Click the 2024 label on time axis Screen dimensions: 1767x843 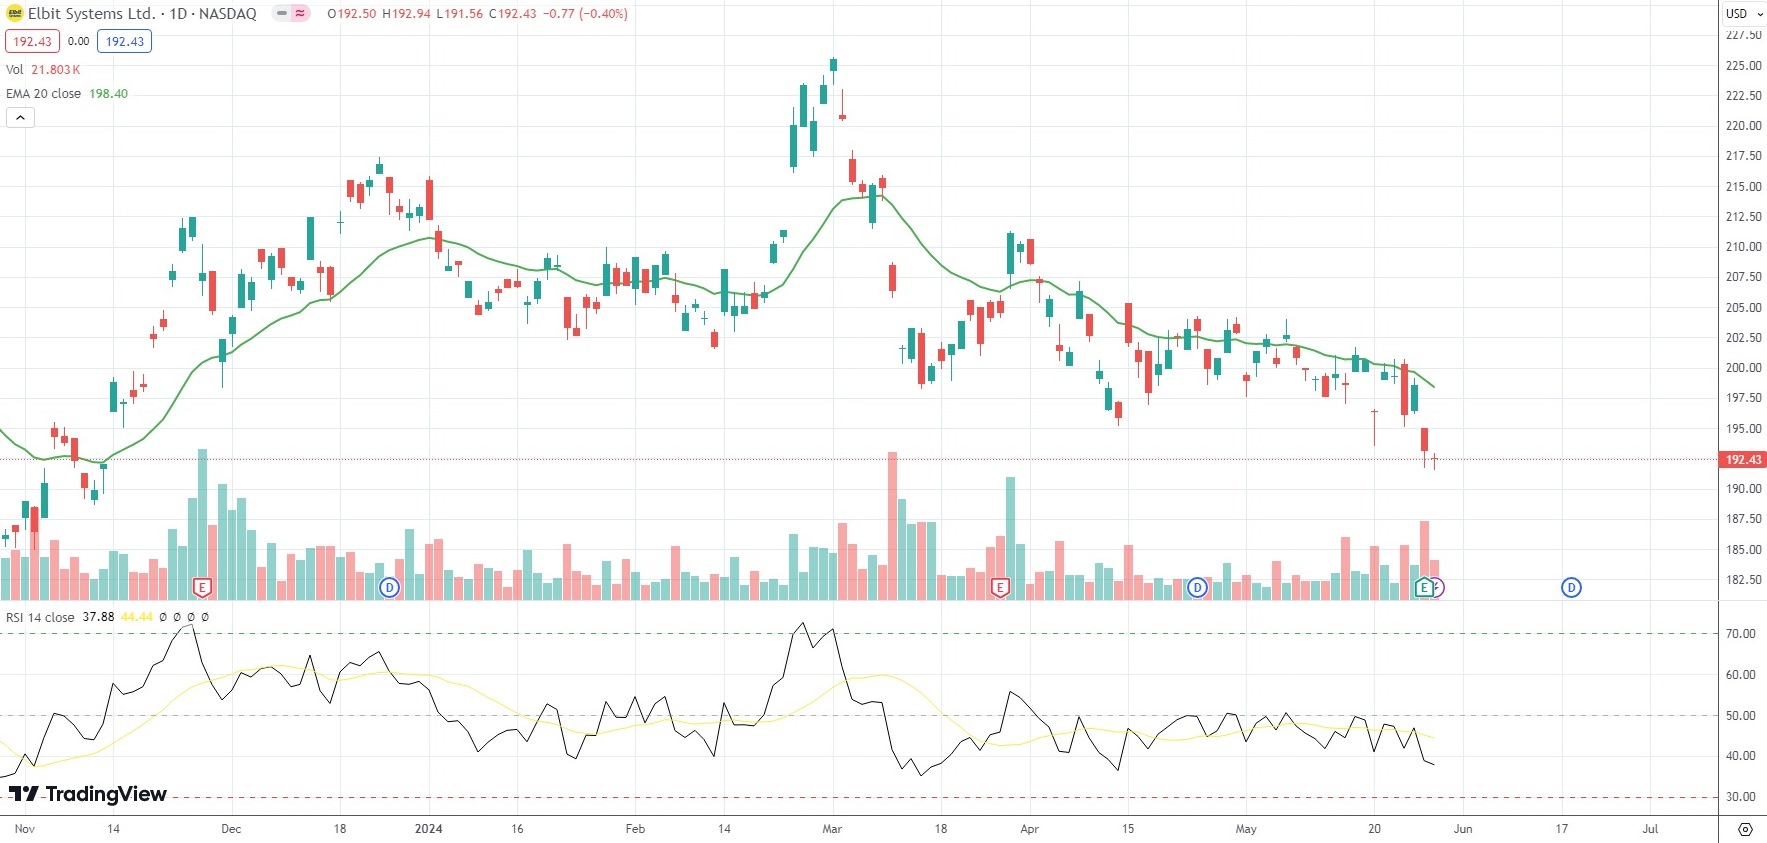(428, 829)
